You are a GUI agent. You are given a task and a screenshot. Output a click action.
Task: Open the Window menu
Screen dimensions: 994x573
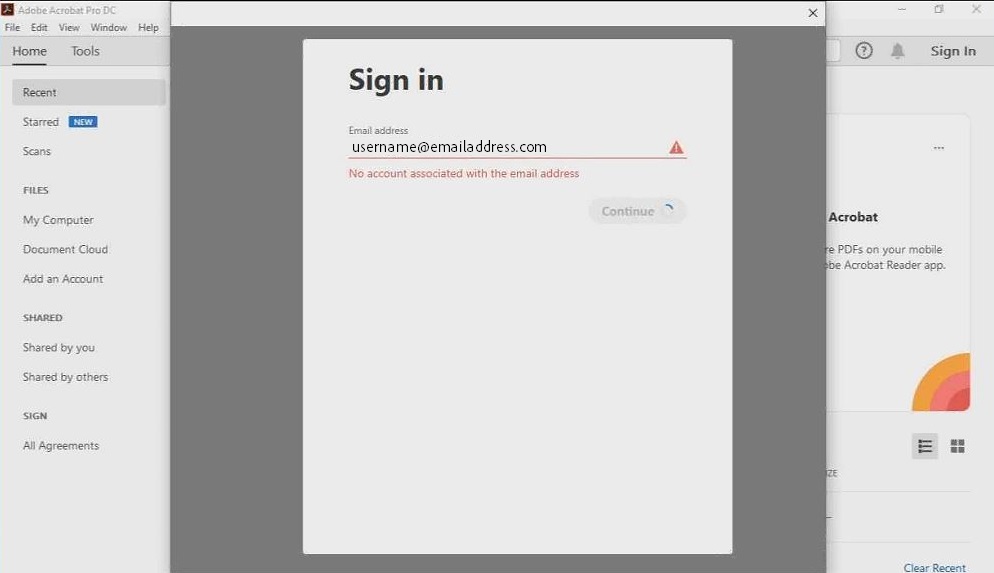point(108,27)
